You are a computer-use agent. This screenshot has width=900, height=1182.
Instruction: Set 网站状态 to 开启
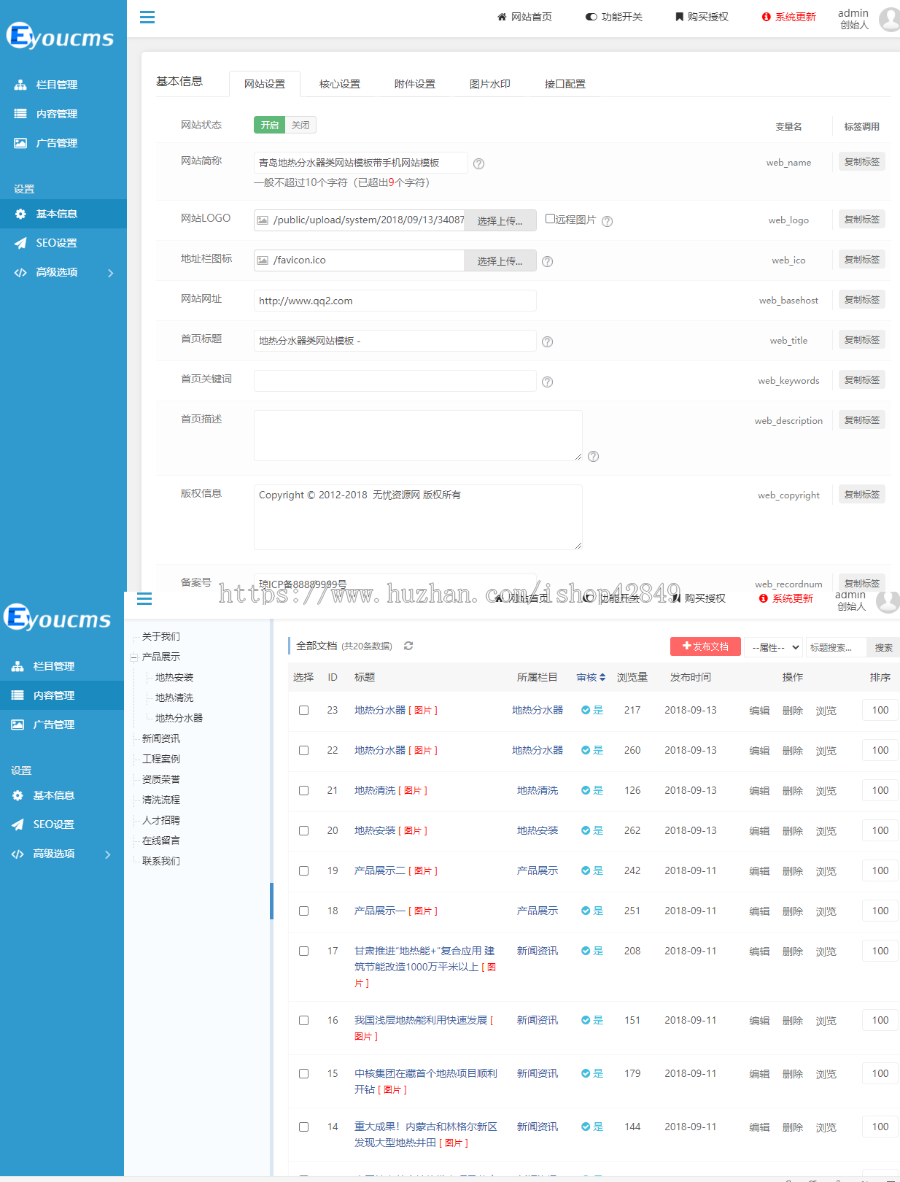click(269, 125)
